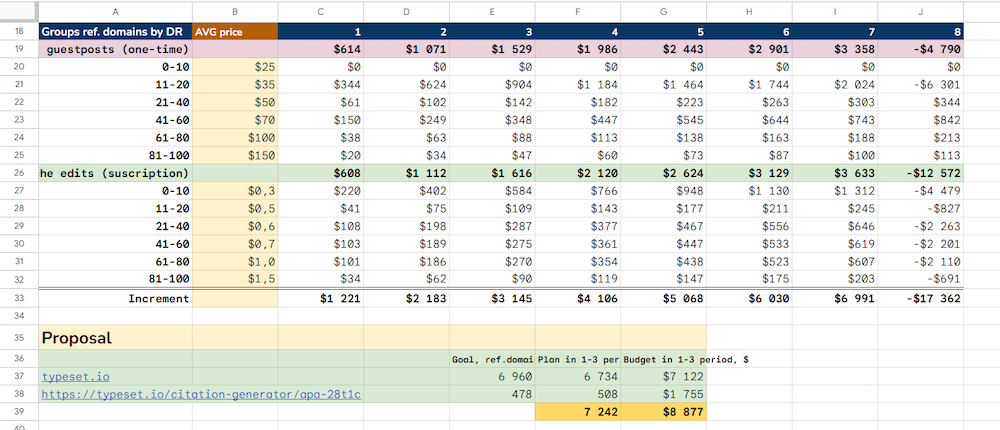The image size is (1000, 430).
Task: Click the highlighted $8 877 budget total
Action: (664, 412)
